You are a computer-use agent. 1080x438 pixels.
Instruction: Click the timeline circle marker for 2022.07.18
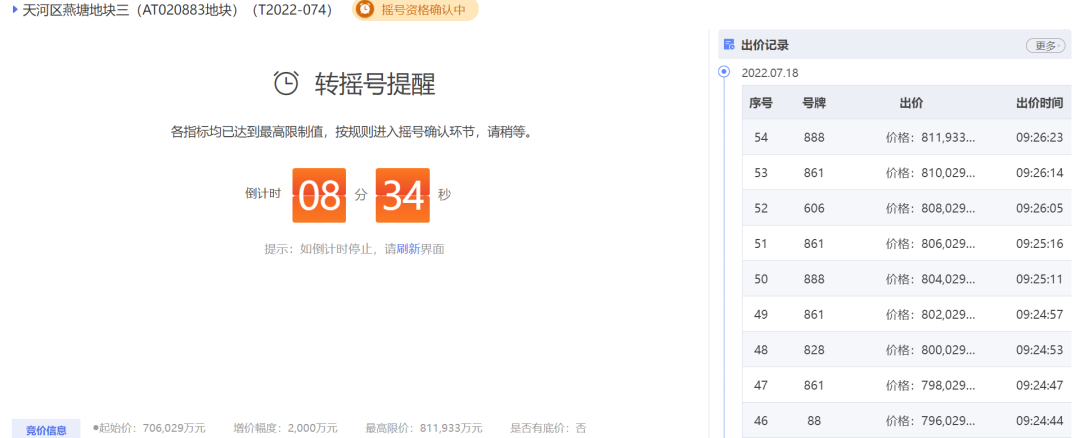pos(724,72)
